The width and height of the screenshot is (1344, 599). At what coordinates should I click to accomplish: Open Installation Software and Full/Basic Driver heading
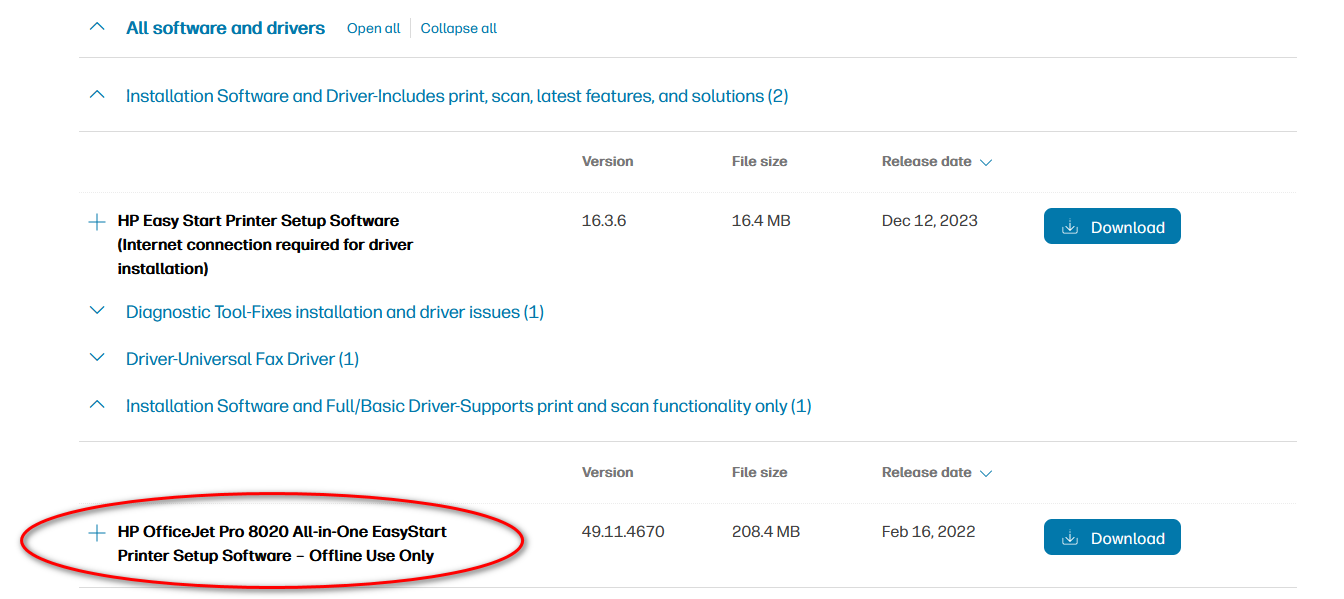click(x=469, y=406)
